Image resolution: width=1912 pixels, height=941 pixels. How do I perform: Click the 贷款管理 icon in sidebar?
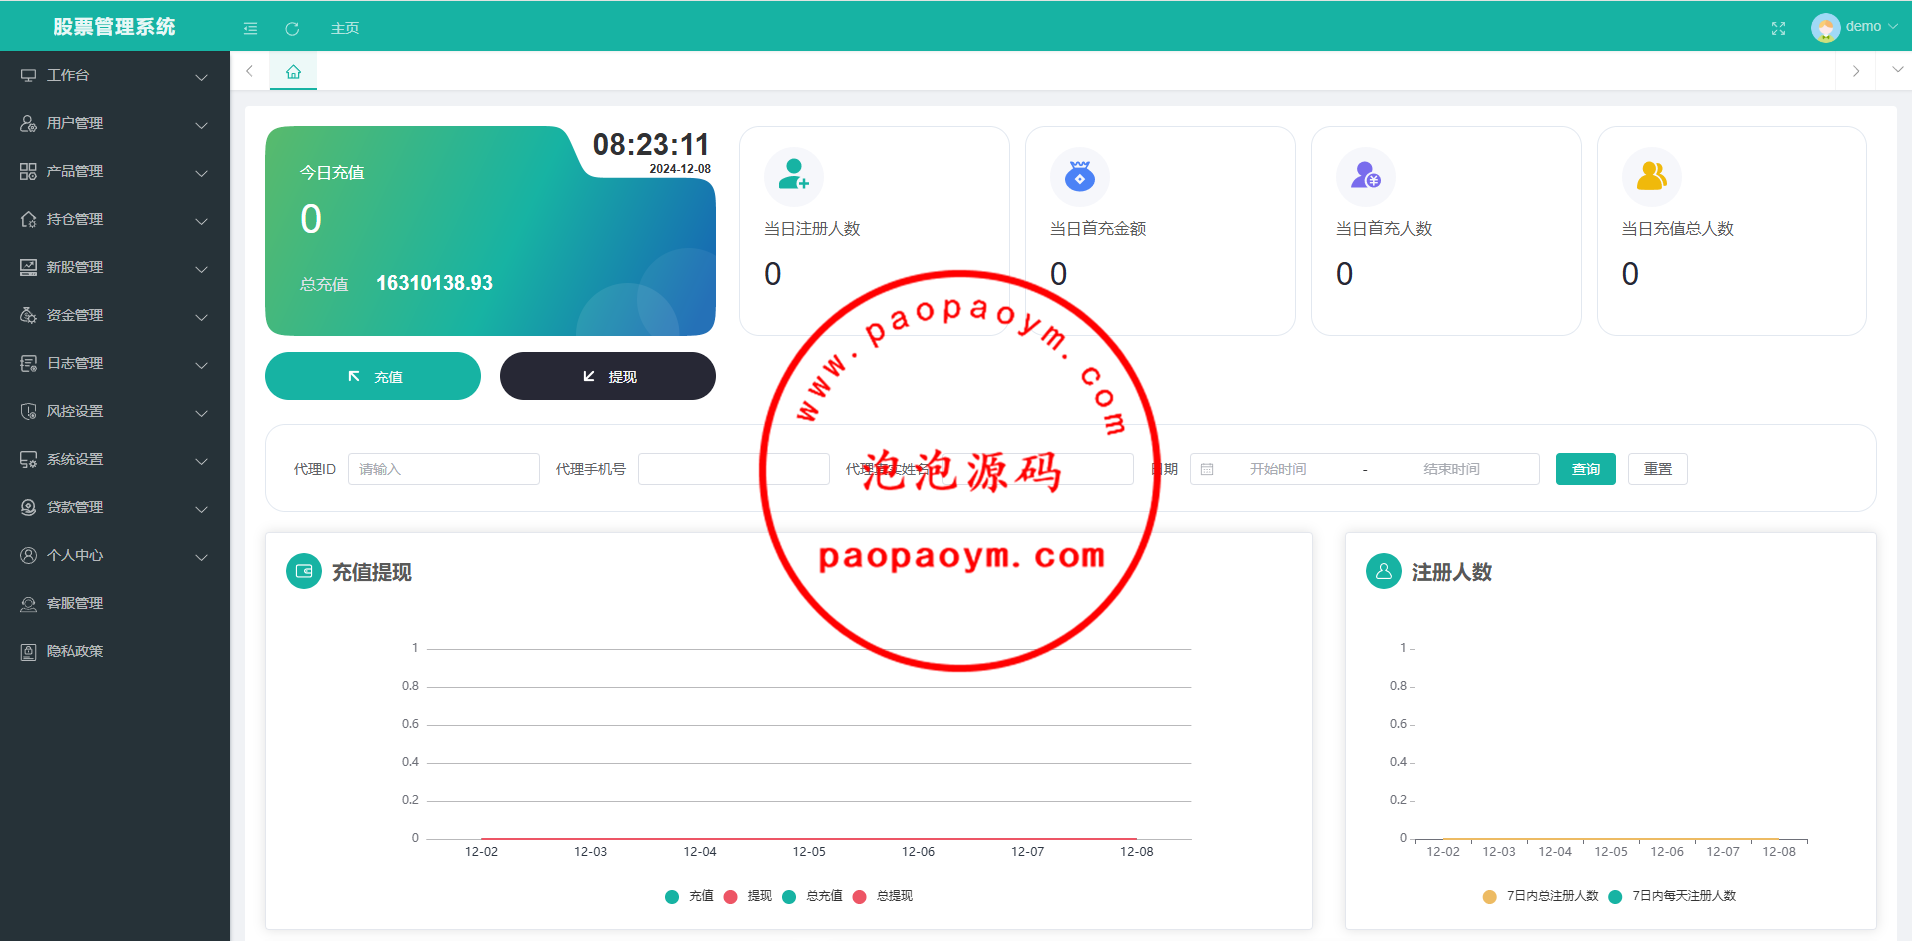click(28, 507)
